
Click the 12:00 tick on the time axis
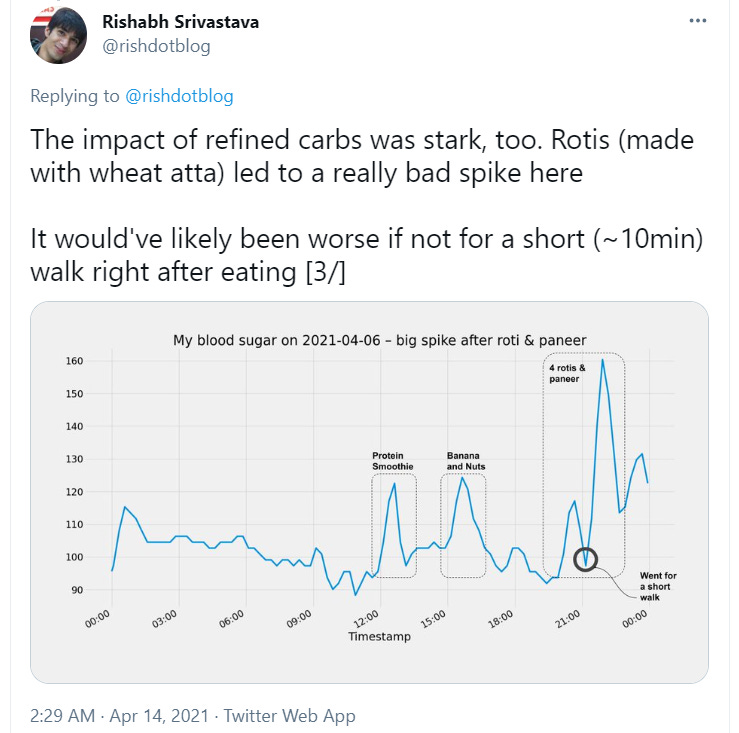point(366,619)
